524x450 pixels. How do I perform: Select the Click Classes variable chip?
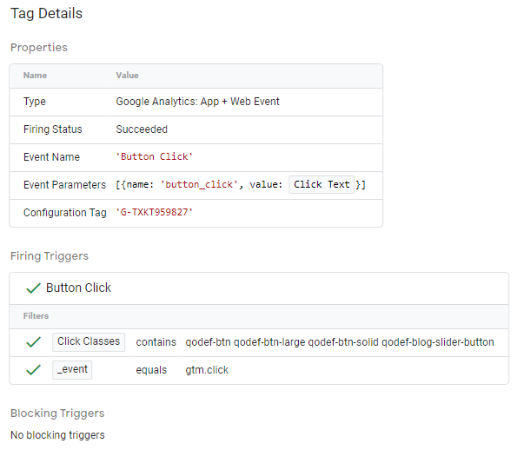coord(89,342)
